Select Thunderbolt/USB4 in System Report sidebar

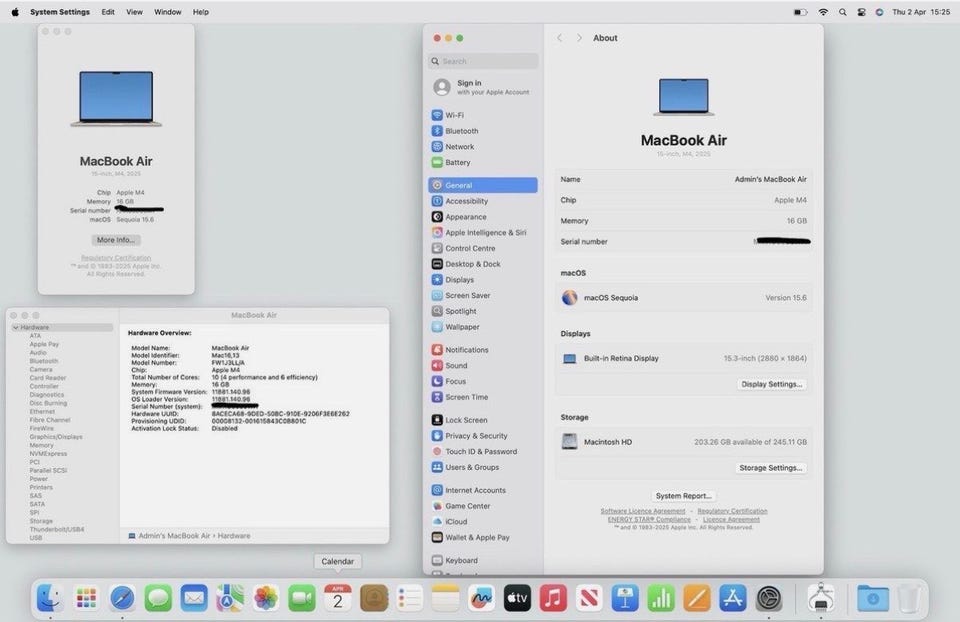(x=57, y=530)
